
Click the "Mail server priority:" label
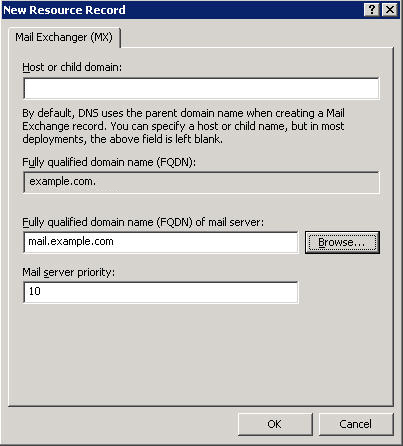(68, 272)
